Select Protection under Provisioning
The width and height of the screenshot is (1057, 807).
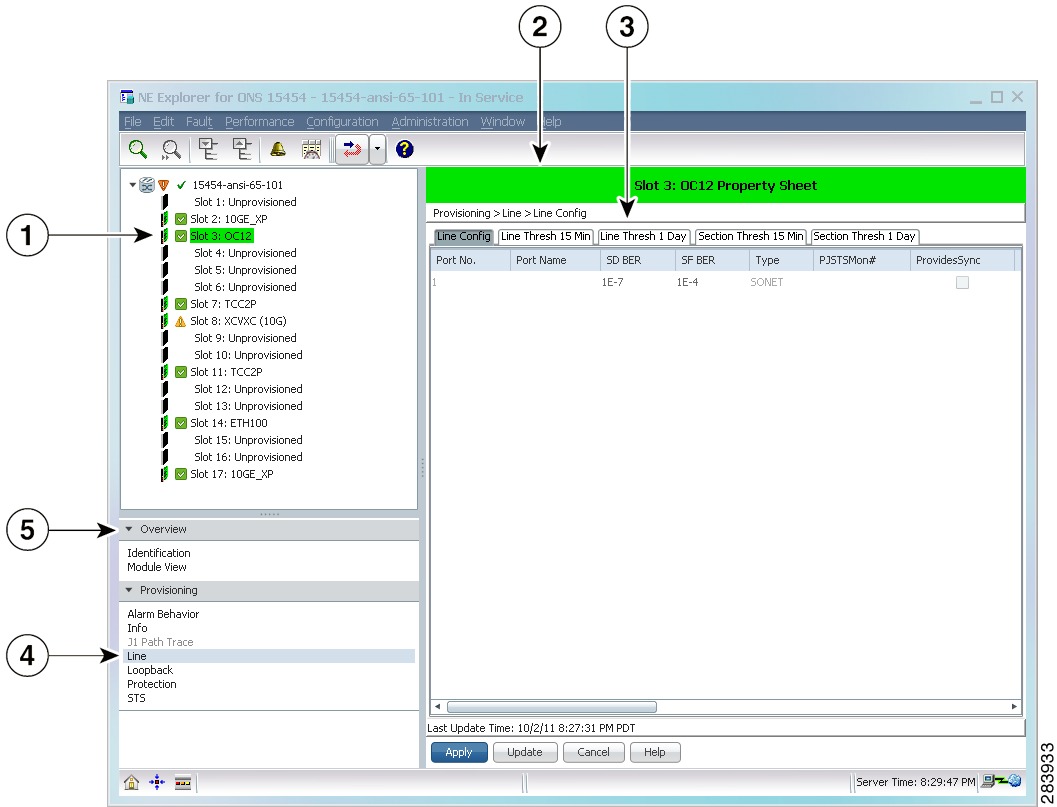point(152,684)
